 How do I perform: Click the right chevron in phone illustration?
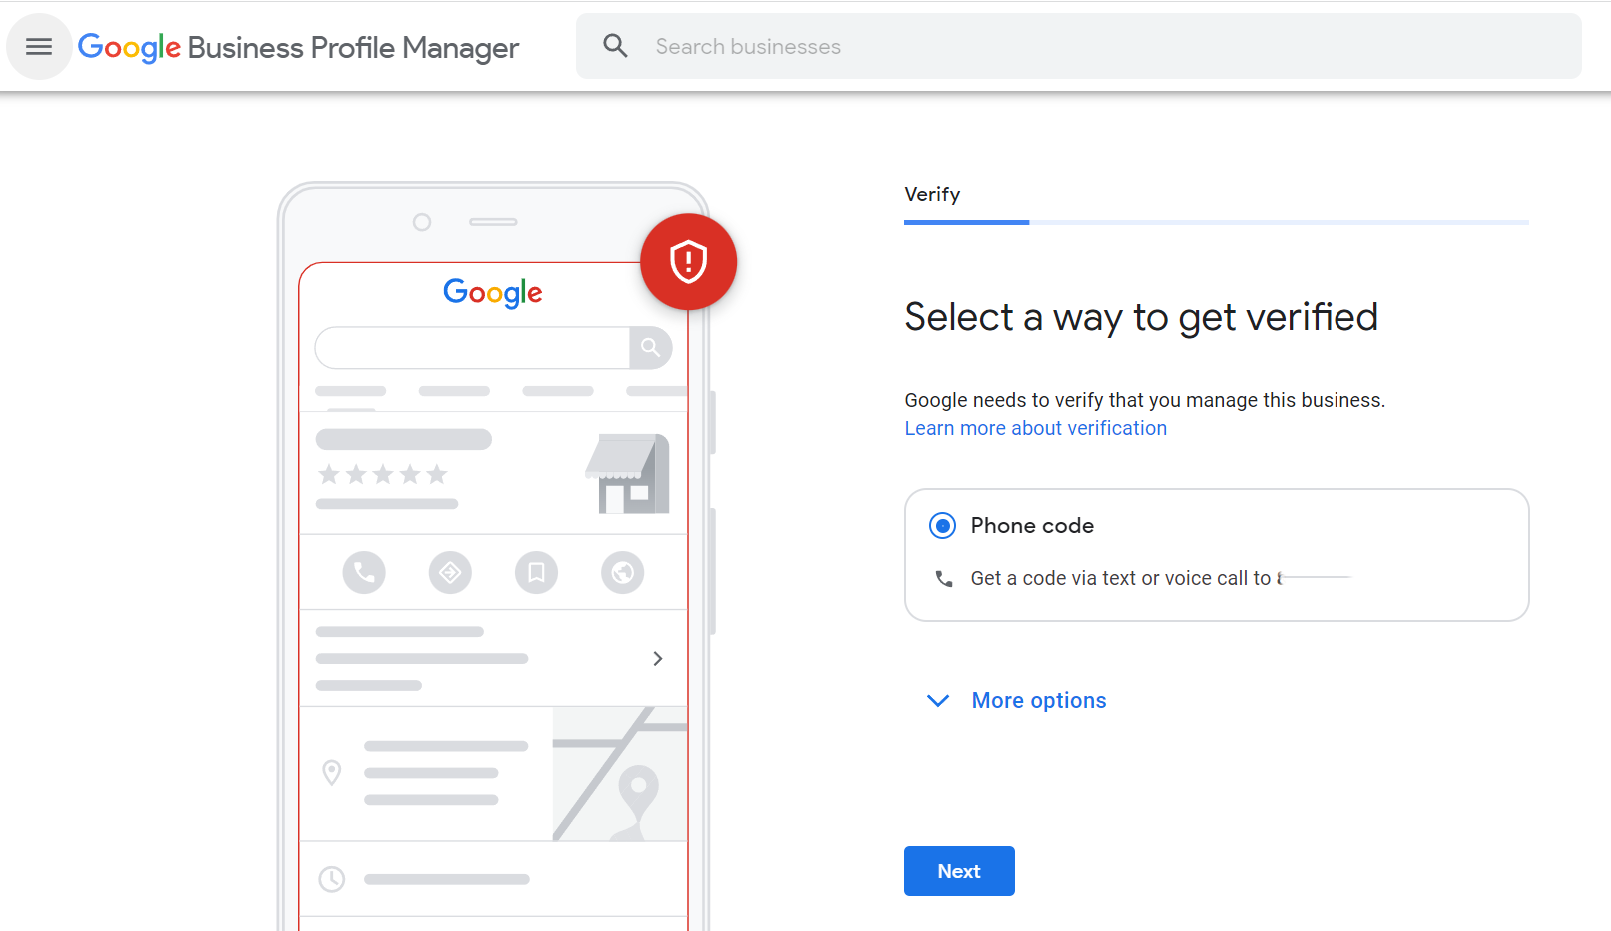click(657, 658)
